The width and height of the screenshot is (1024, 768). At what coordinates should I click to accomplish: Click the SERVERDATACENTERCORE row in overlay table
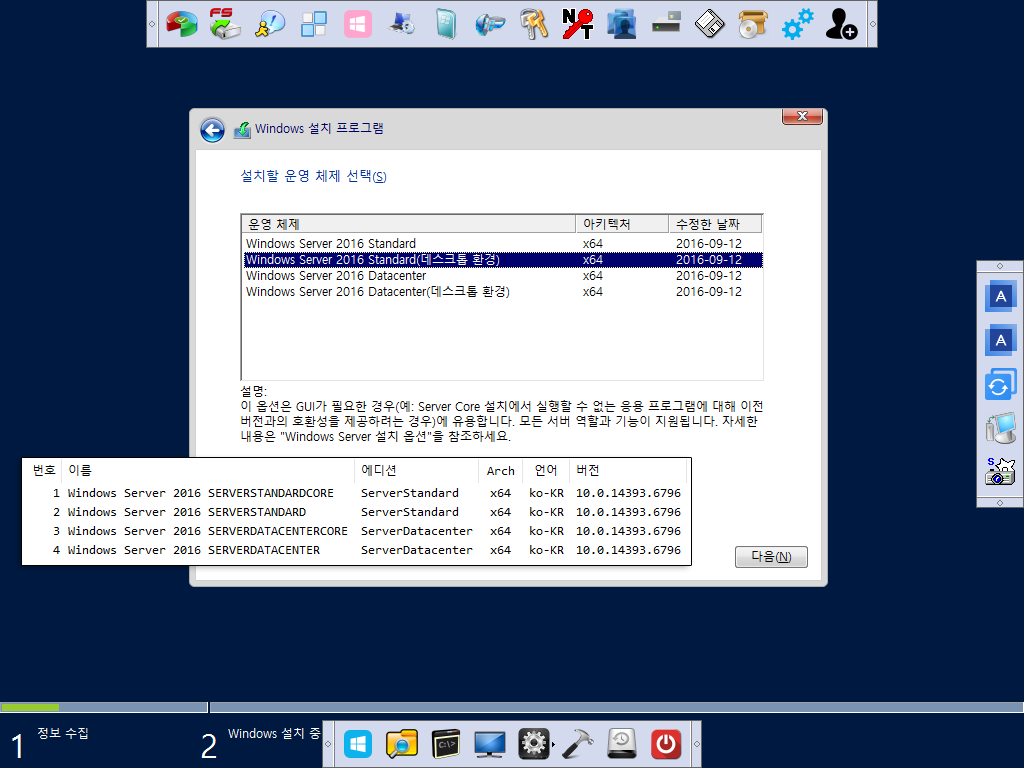point(357,531)
